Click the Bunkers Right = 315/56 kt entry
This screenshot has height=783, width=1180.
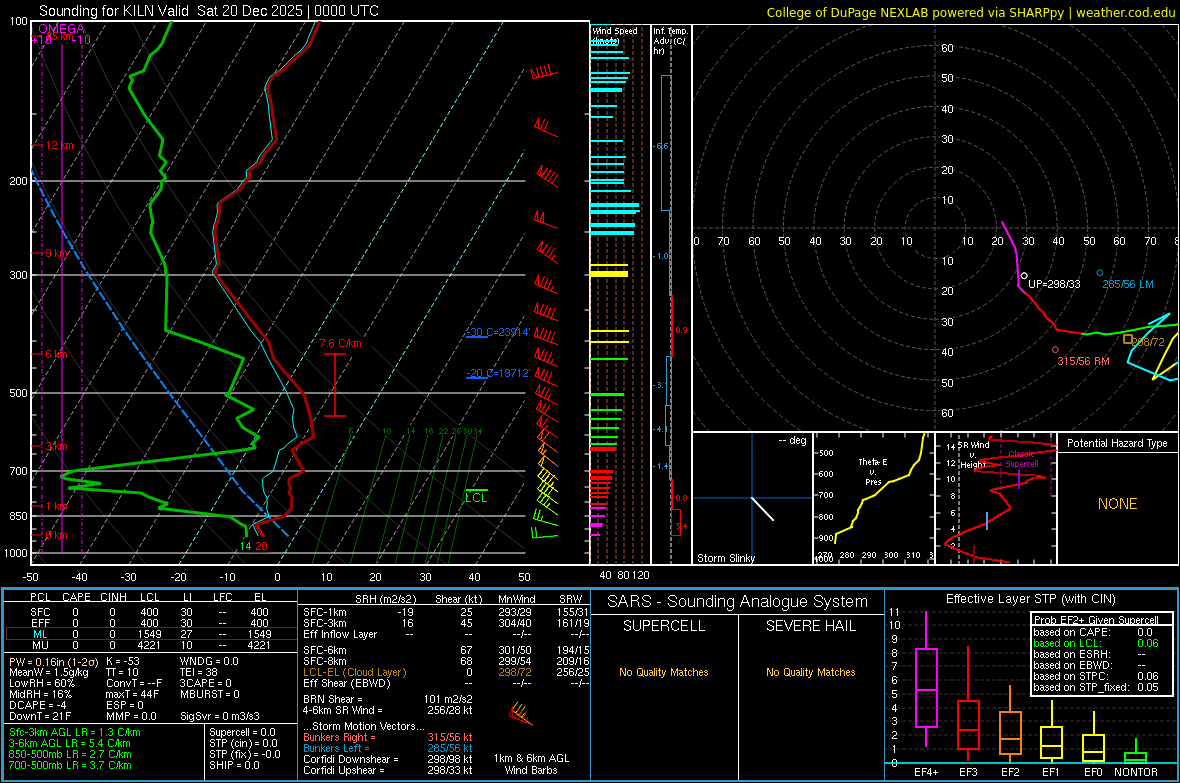tap(388, 737)
